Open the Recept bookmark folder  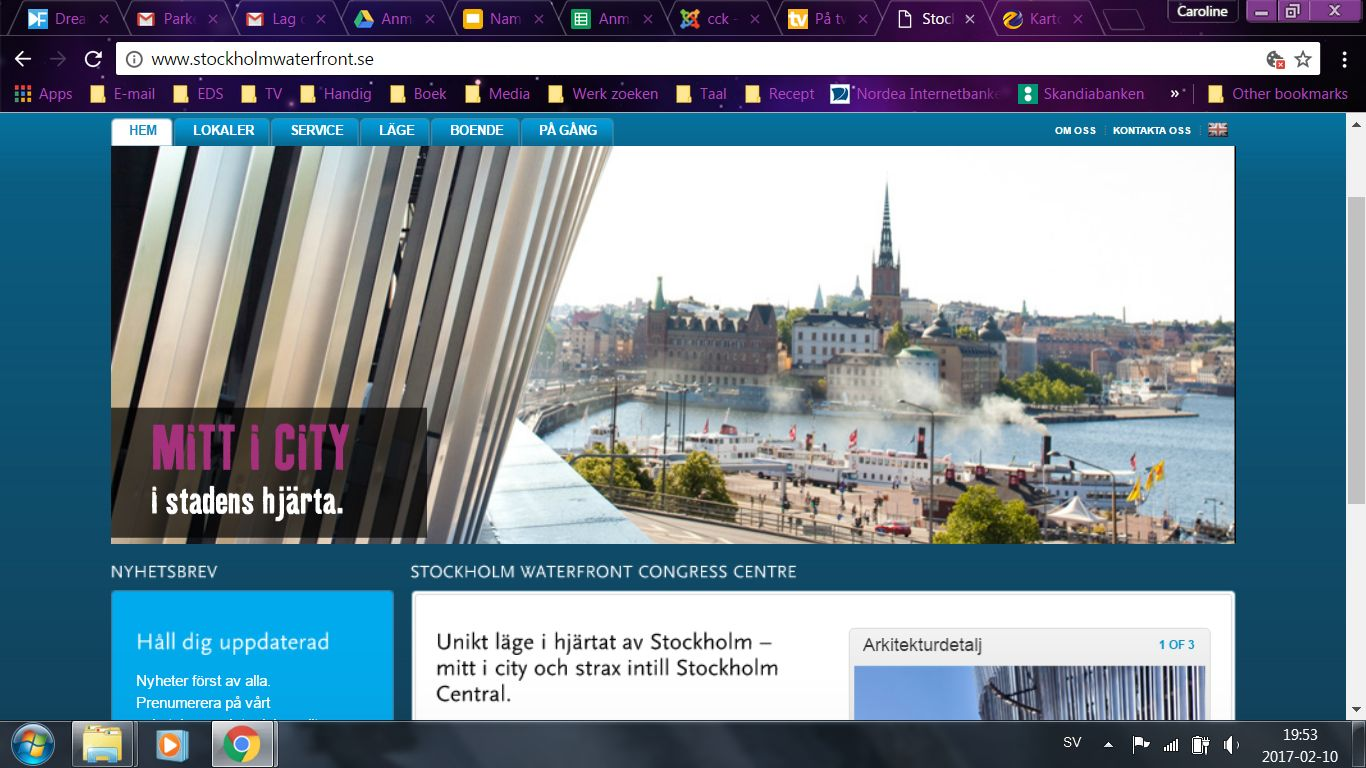pos(780,94)
